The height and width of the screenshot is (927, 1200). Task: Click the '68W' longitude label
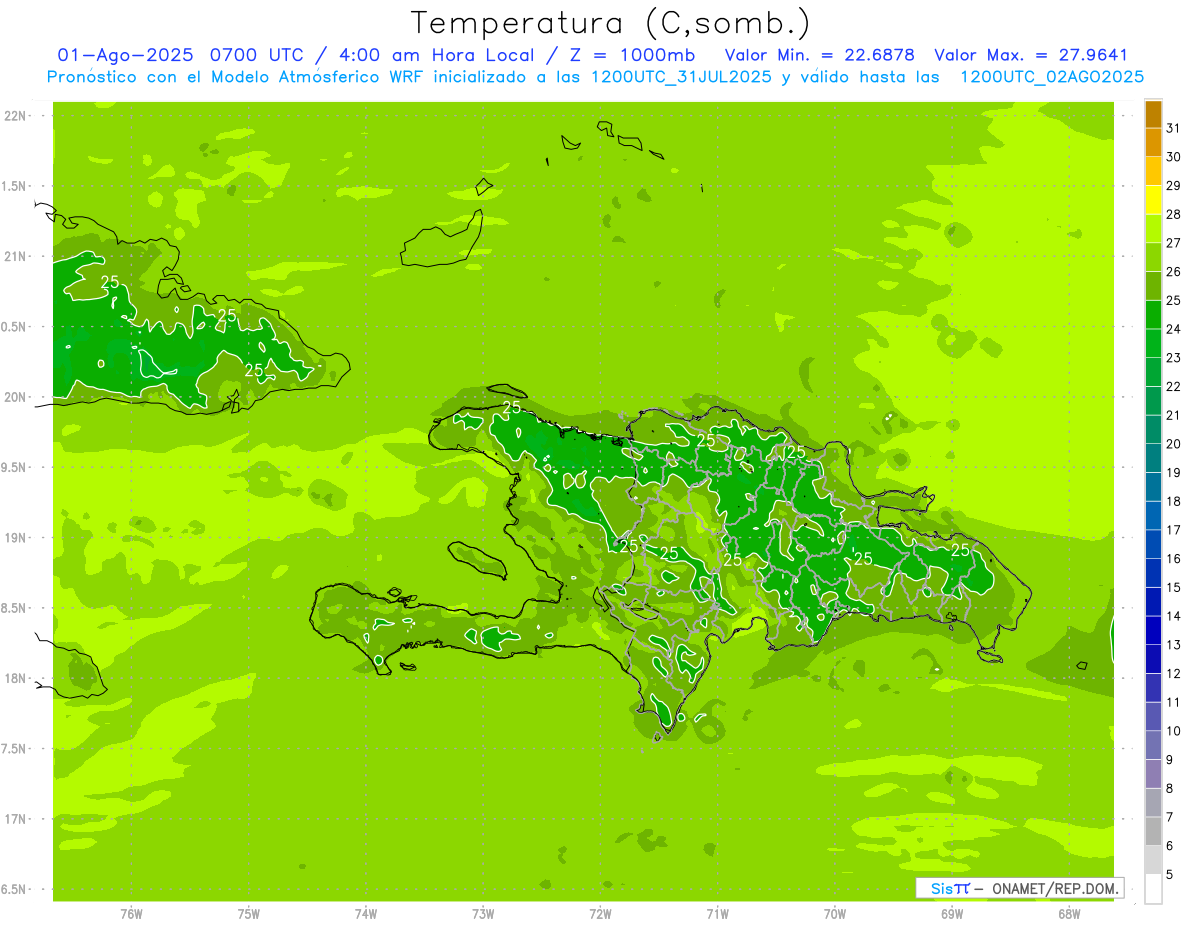pos(1069,914)
